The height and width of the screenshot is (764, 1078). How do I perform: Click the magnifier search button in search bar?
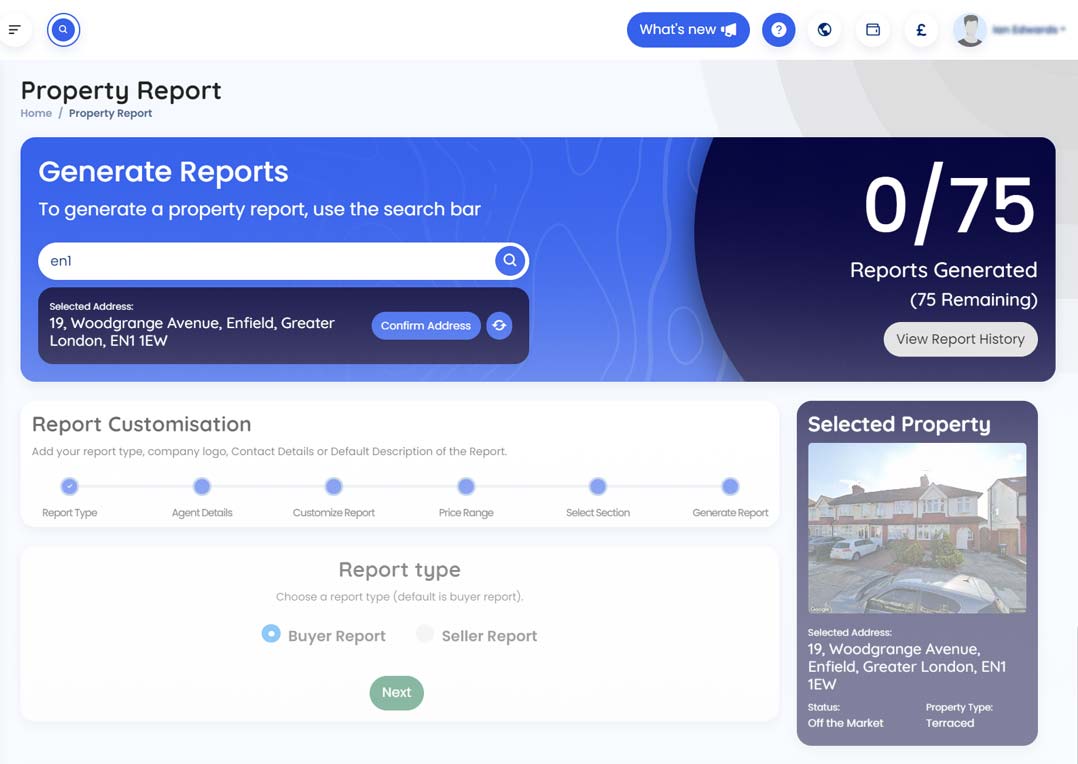[x=509, y=261]
